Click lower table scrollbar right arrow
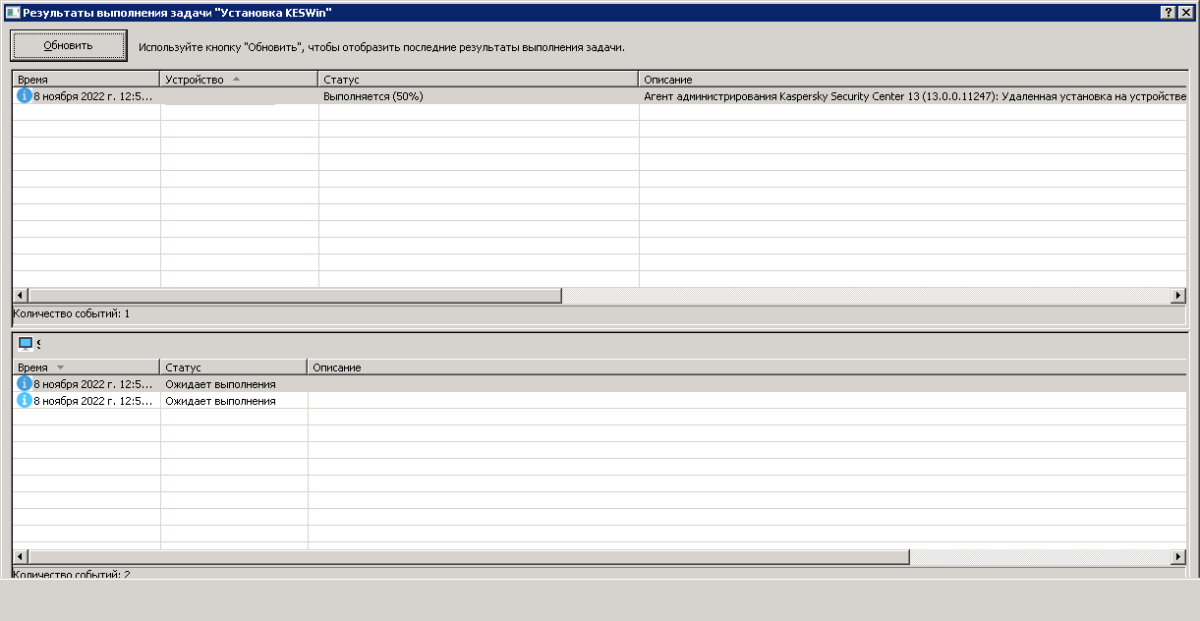This screenshot has height=621, width=1200. click(1179, 556)
